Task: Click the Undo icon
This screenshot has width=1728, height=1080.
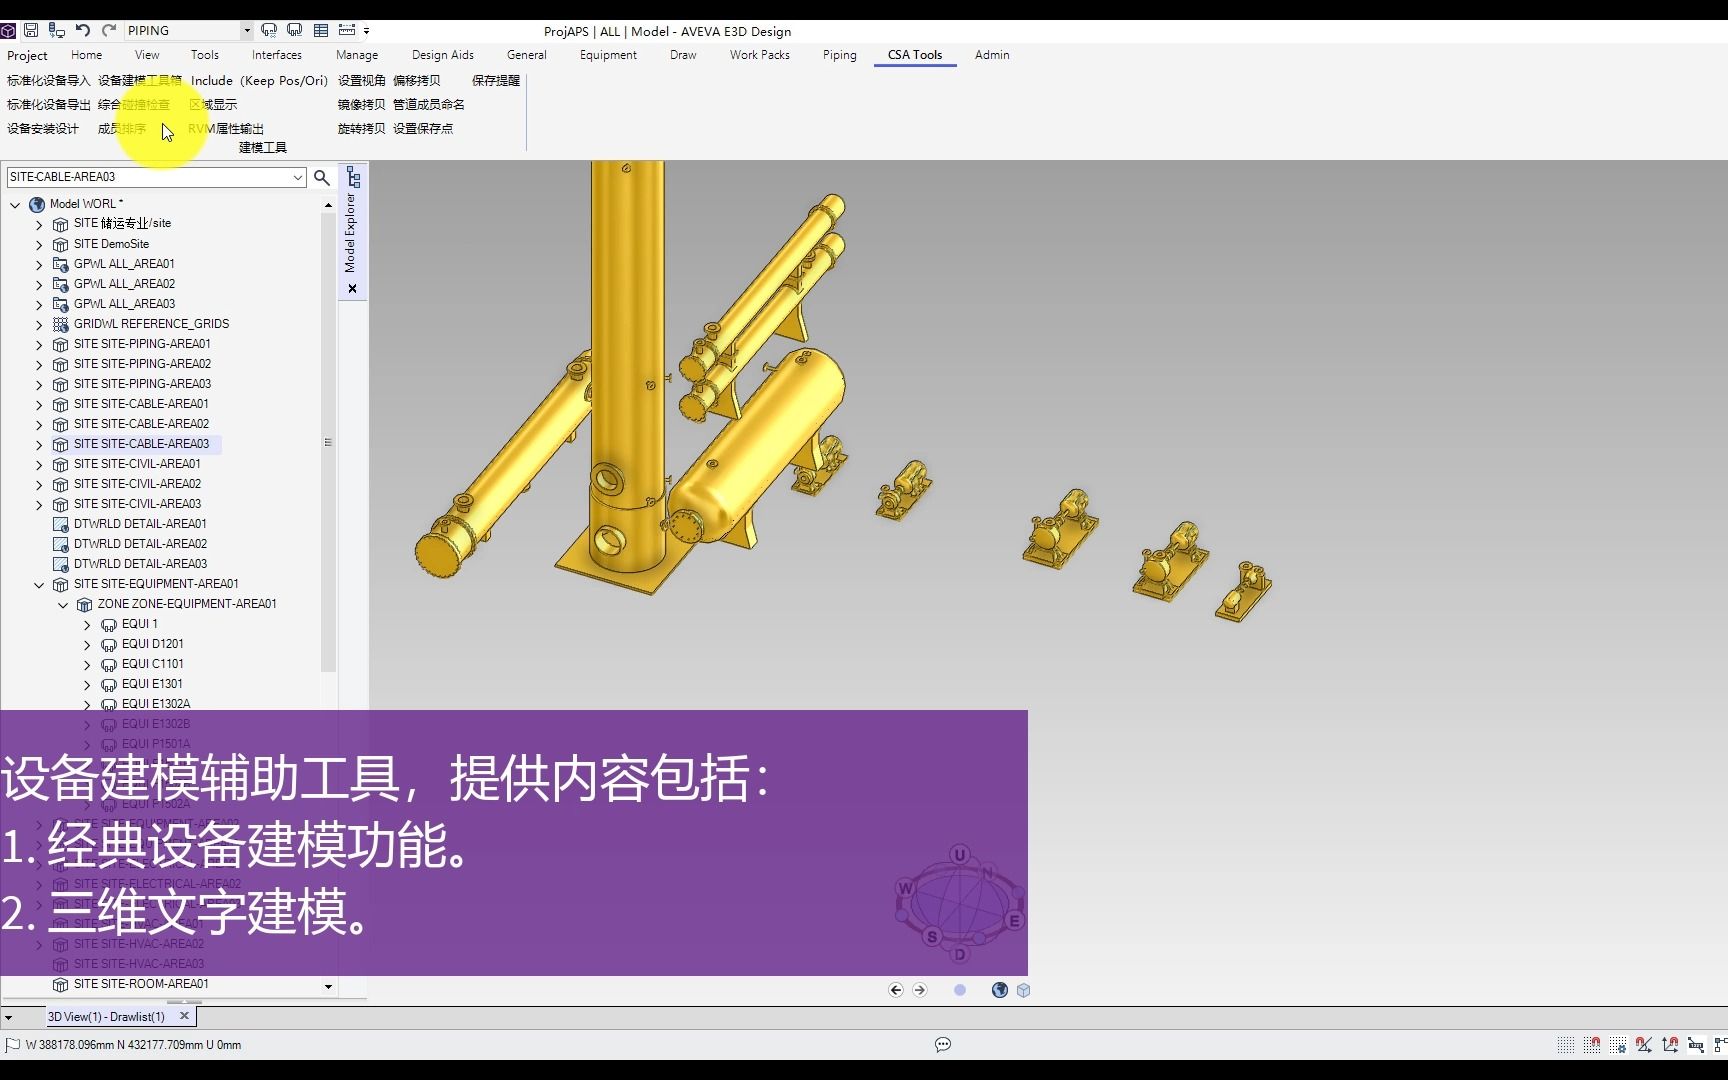Action: pyautogui.click(x=84, y=30)
